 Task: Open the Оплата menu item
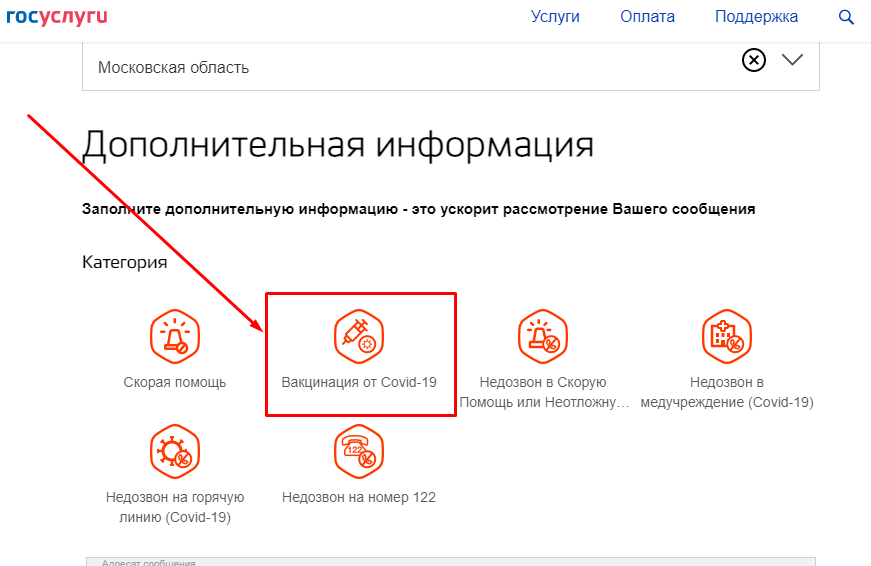pyautogui.click(x=647, y=17)
